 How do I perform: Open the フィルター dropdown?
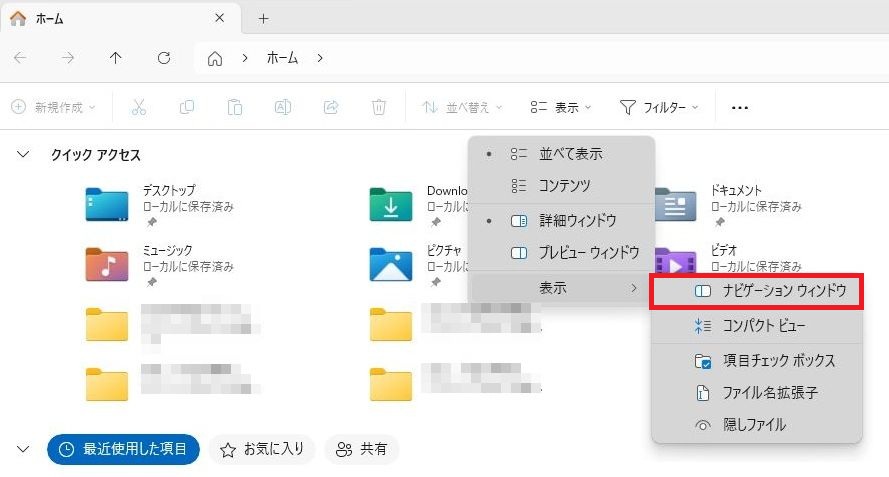[658, 107]
